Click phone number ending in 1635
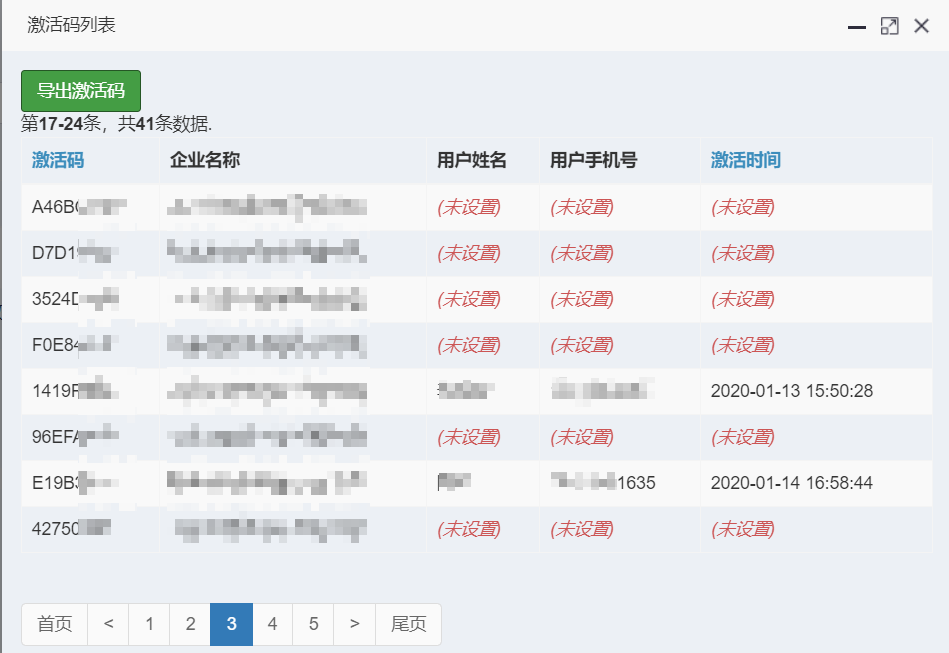 coord(603,483)
